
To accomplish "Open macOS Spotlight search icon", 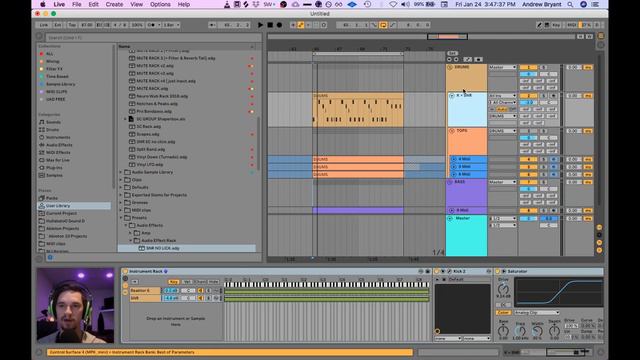I will click(570, 4).
